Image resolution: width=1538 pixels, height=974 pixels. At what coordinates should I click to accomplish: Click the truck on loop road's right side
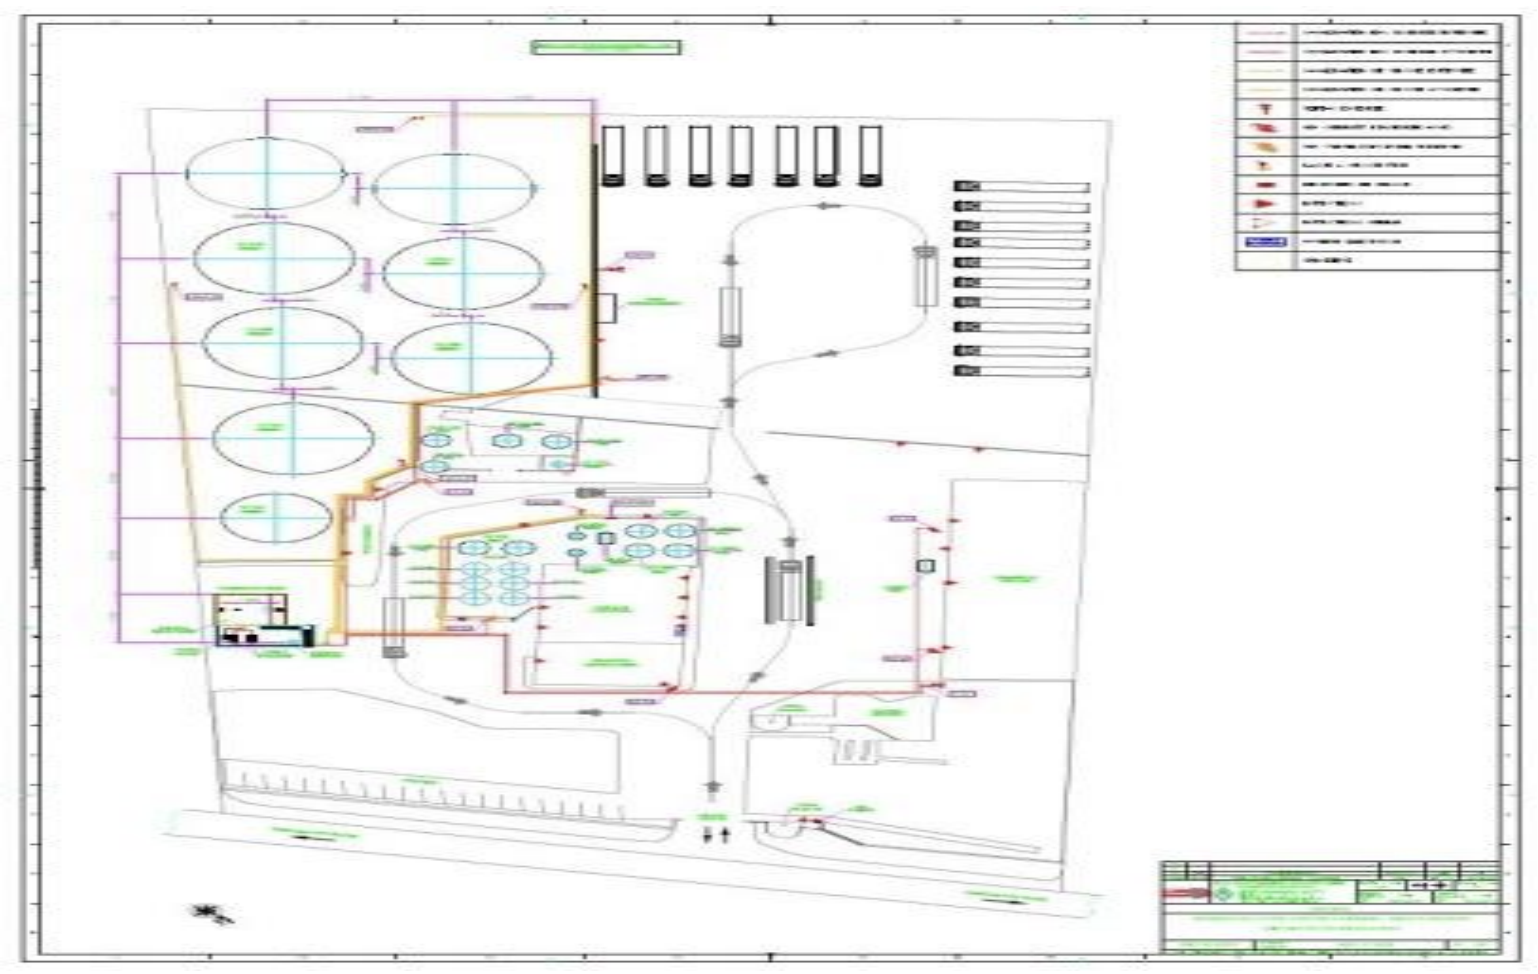[x=923, y=276]
